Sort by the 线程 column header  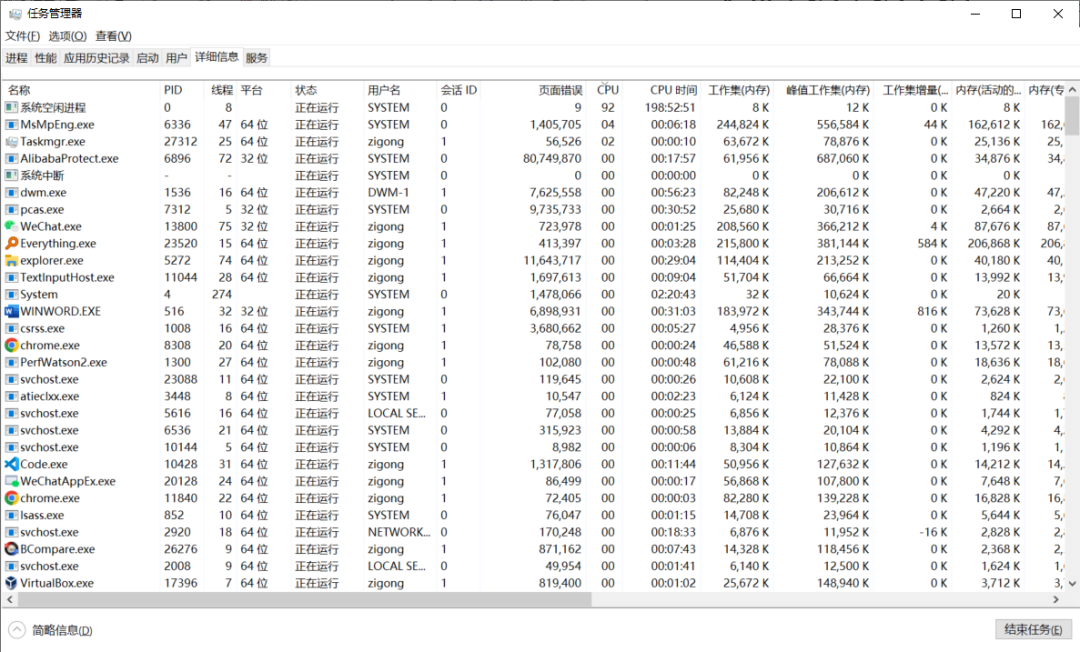(x=220, y=91)
